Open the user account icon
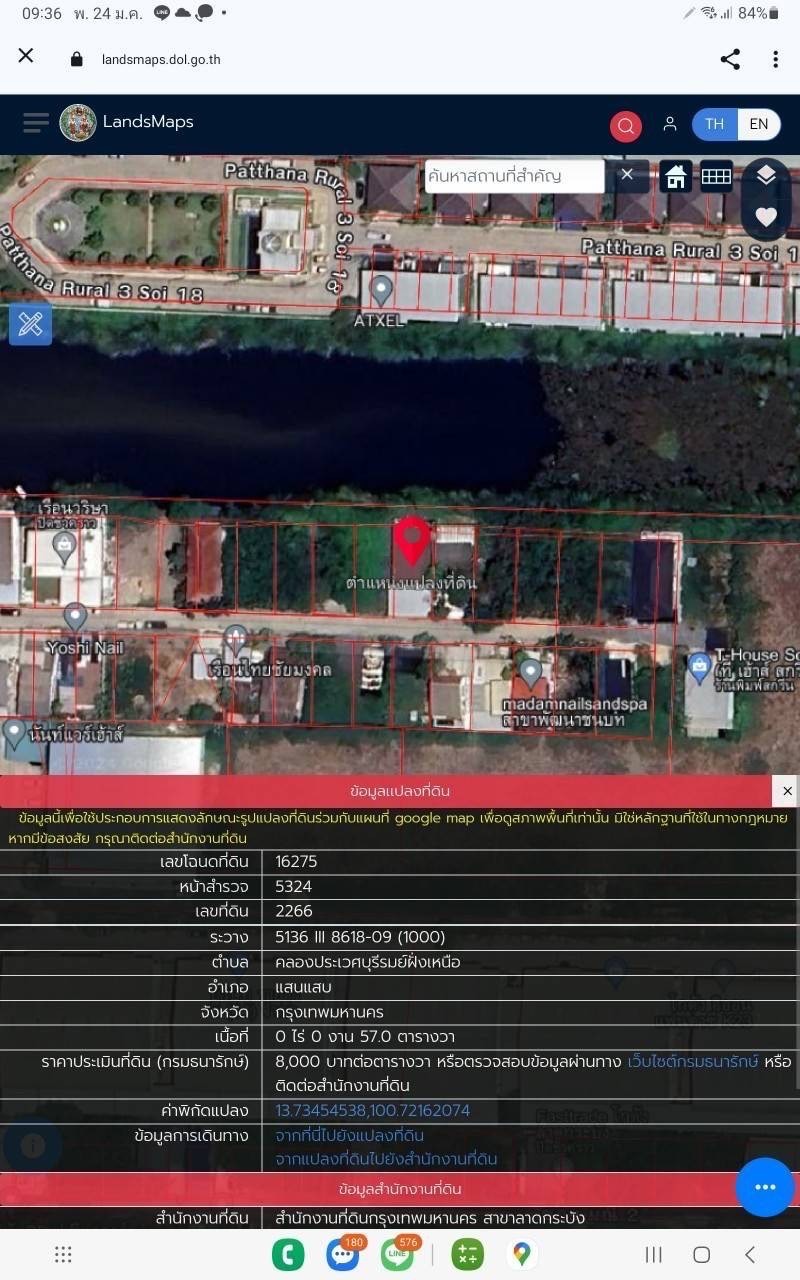 [x=670, y=124]
